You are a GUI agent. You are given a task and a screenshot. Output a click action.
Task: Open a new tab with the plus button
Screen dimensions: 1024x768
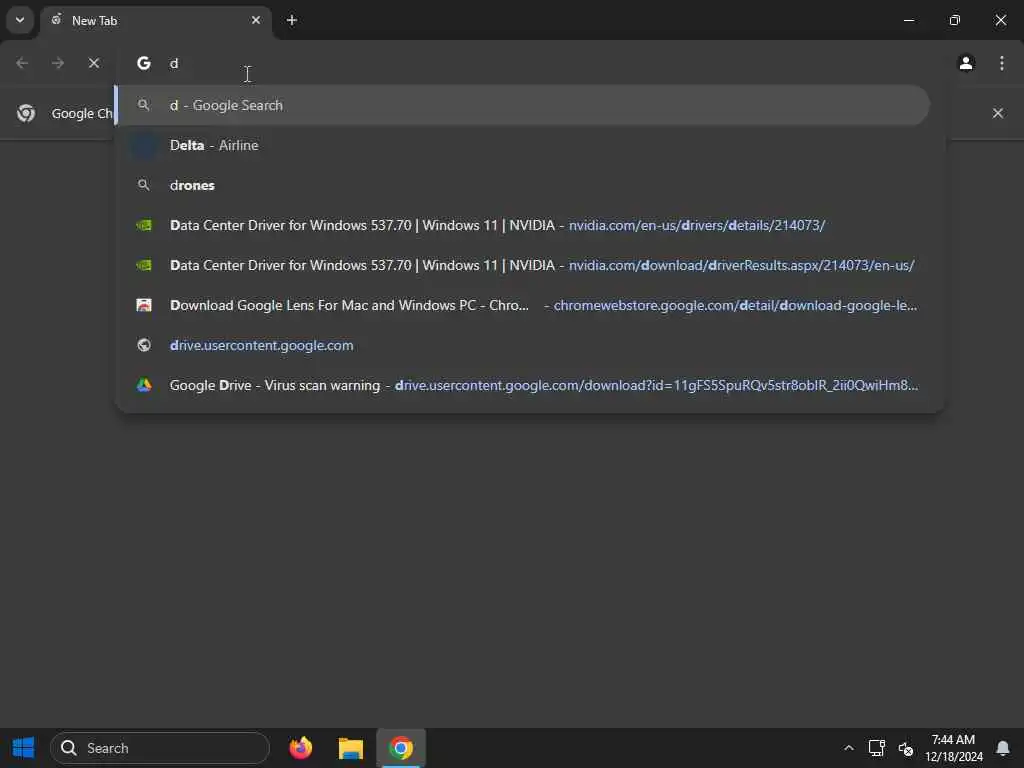(292, 20)
